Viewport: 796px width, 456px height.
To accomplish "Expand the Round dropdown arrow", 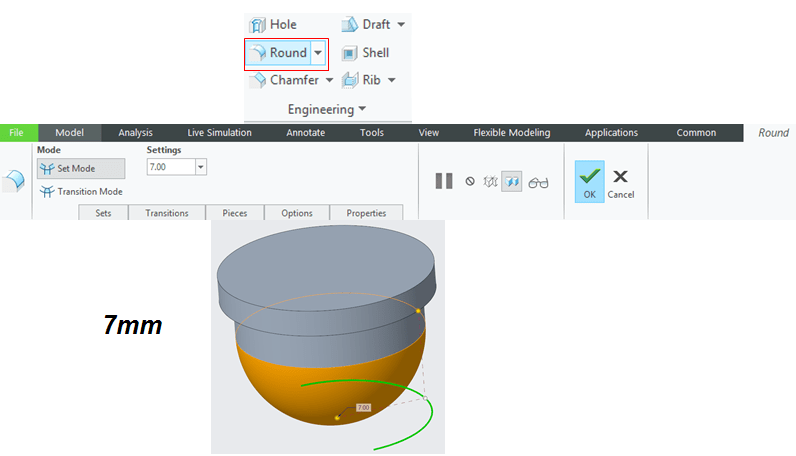I will click(x=318, y=53).
